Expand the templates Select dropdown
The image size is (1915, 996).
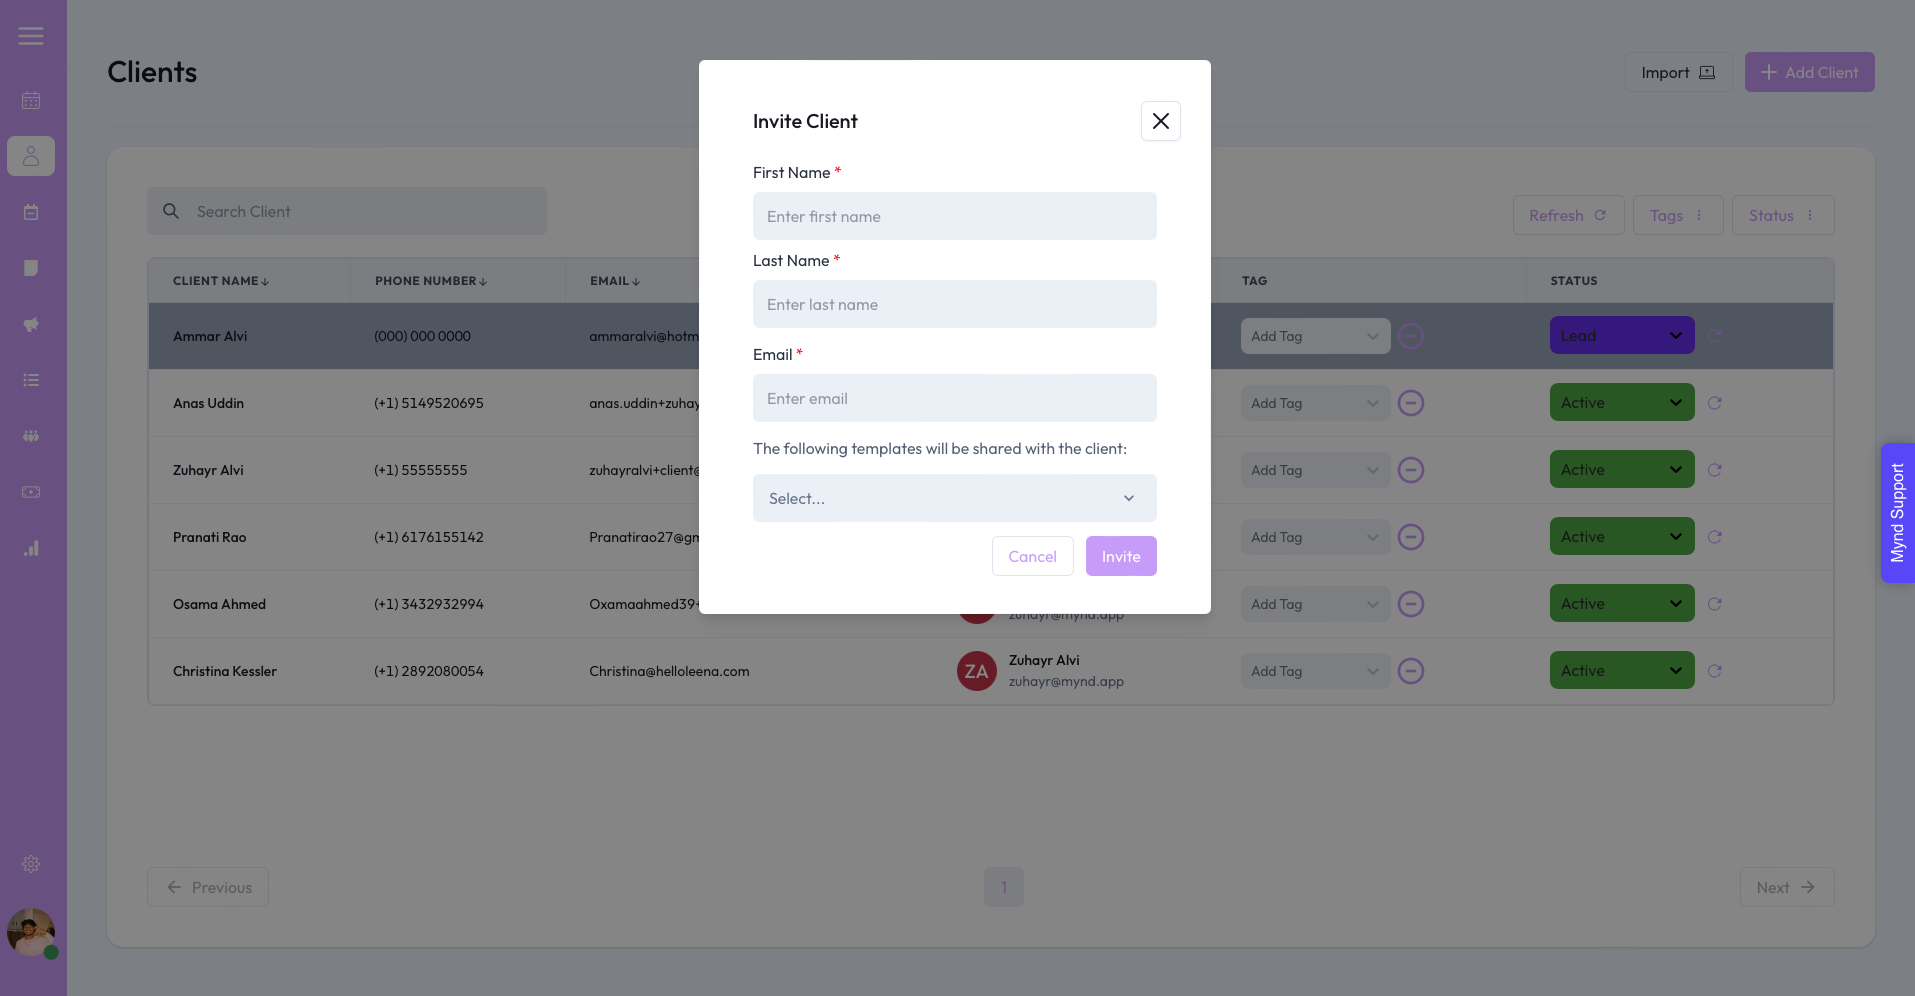coord(954,498)
